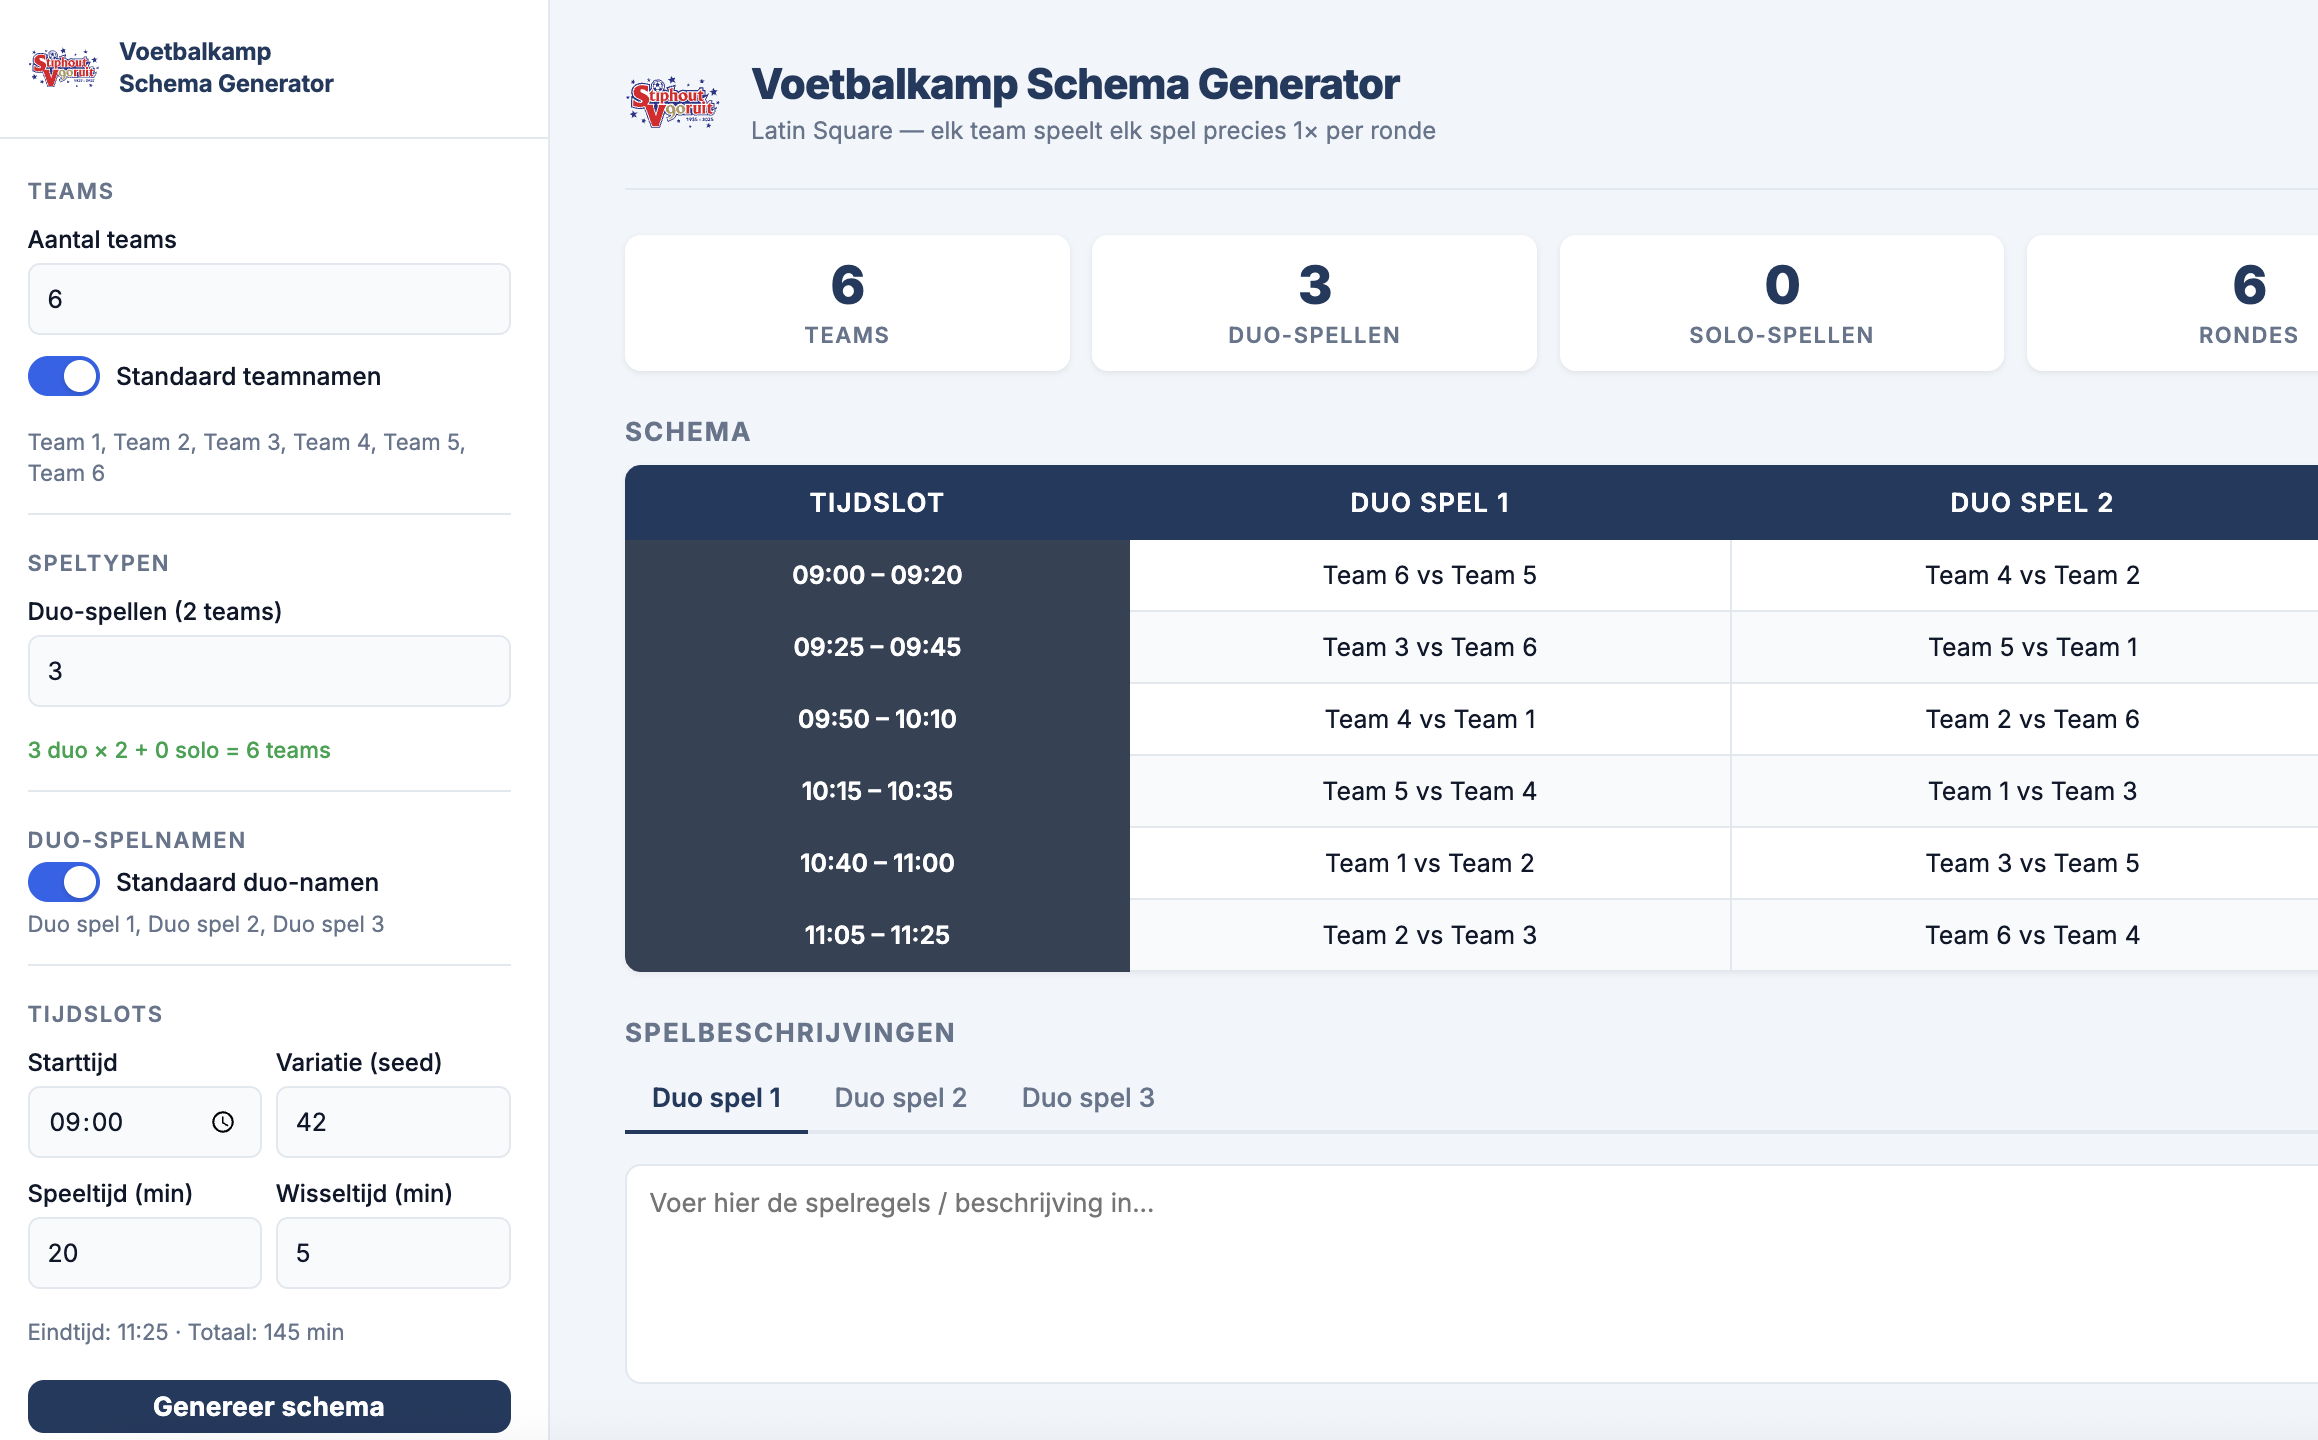Toggle the Standaard teamnamen switch
2318x1440 pixels.
click(x=64, y=376)
